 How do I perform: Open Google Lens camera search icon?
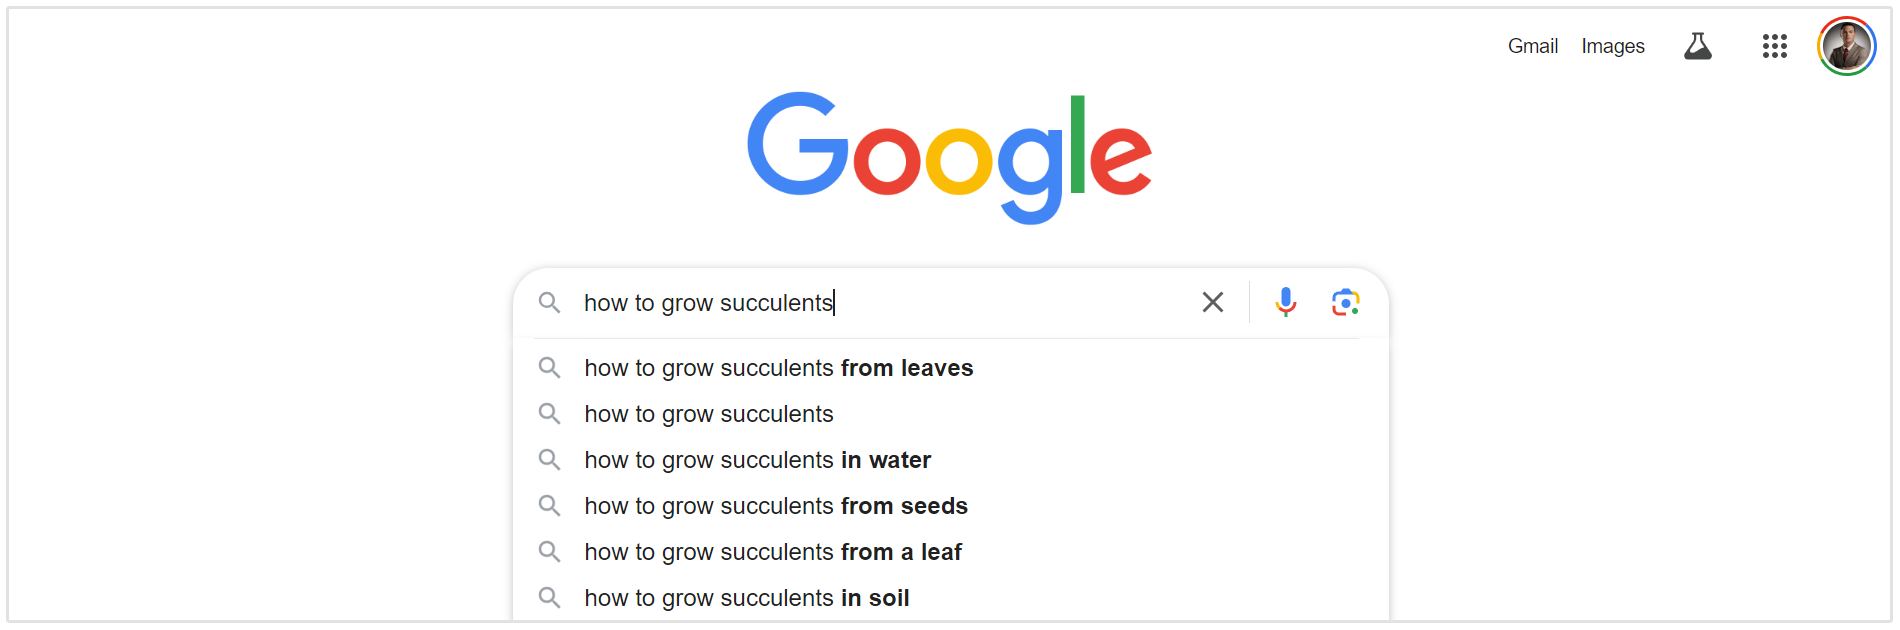[x=1346, y=302]
